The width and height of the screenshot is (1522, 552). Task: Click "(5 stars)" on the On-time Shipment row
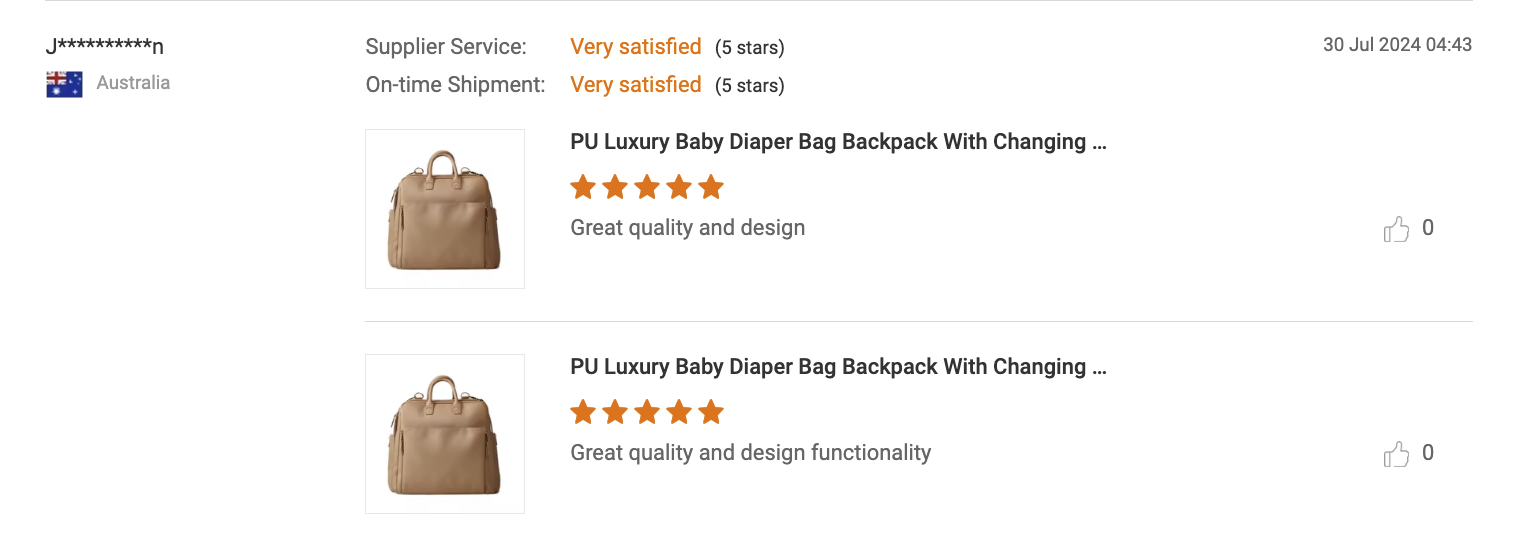(x=749, y=86)
